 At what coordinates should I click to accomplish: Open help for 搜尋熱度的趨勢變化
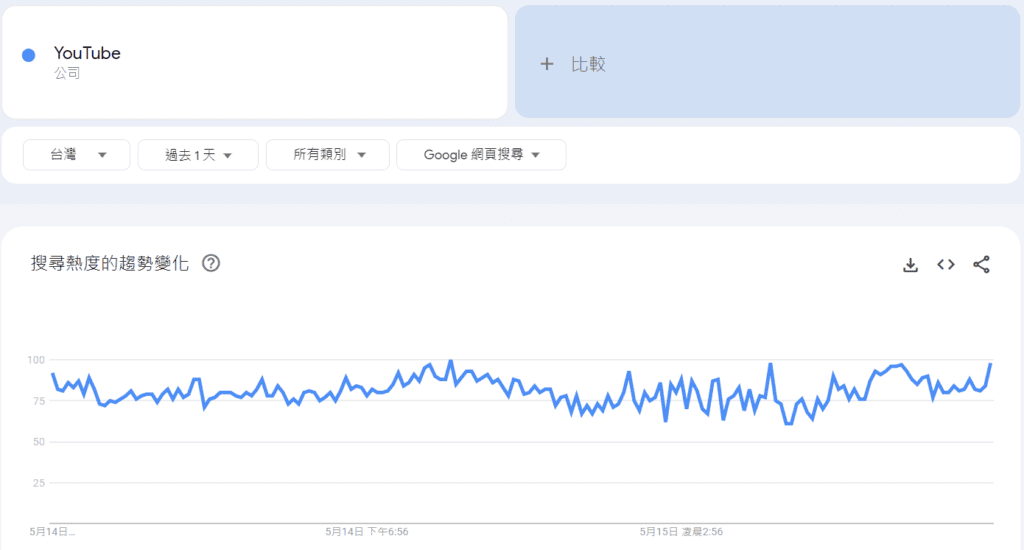tap(211, 263)
